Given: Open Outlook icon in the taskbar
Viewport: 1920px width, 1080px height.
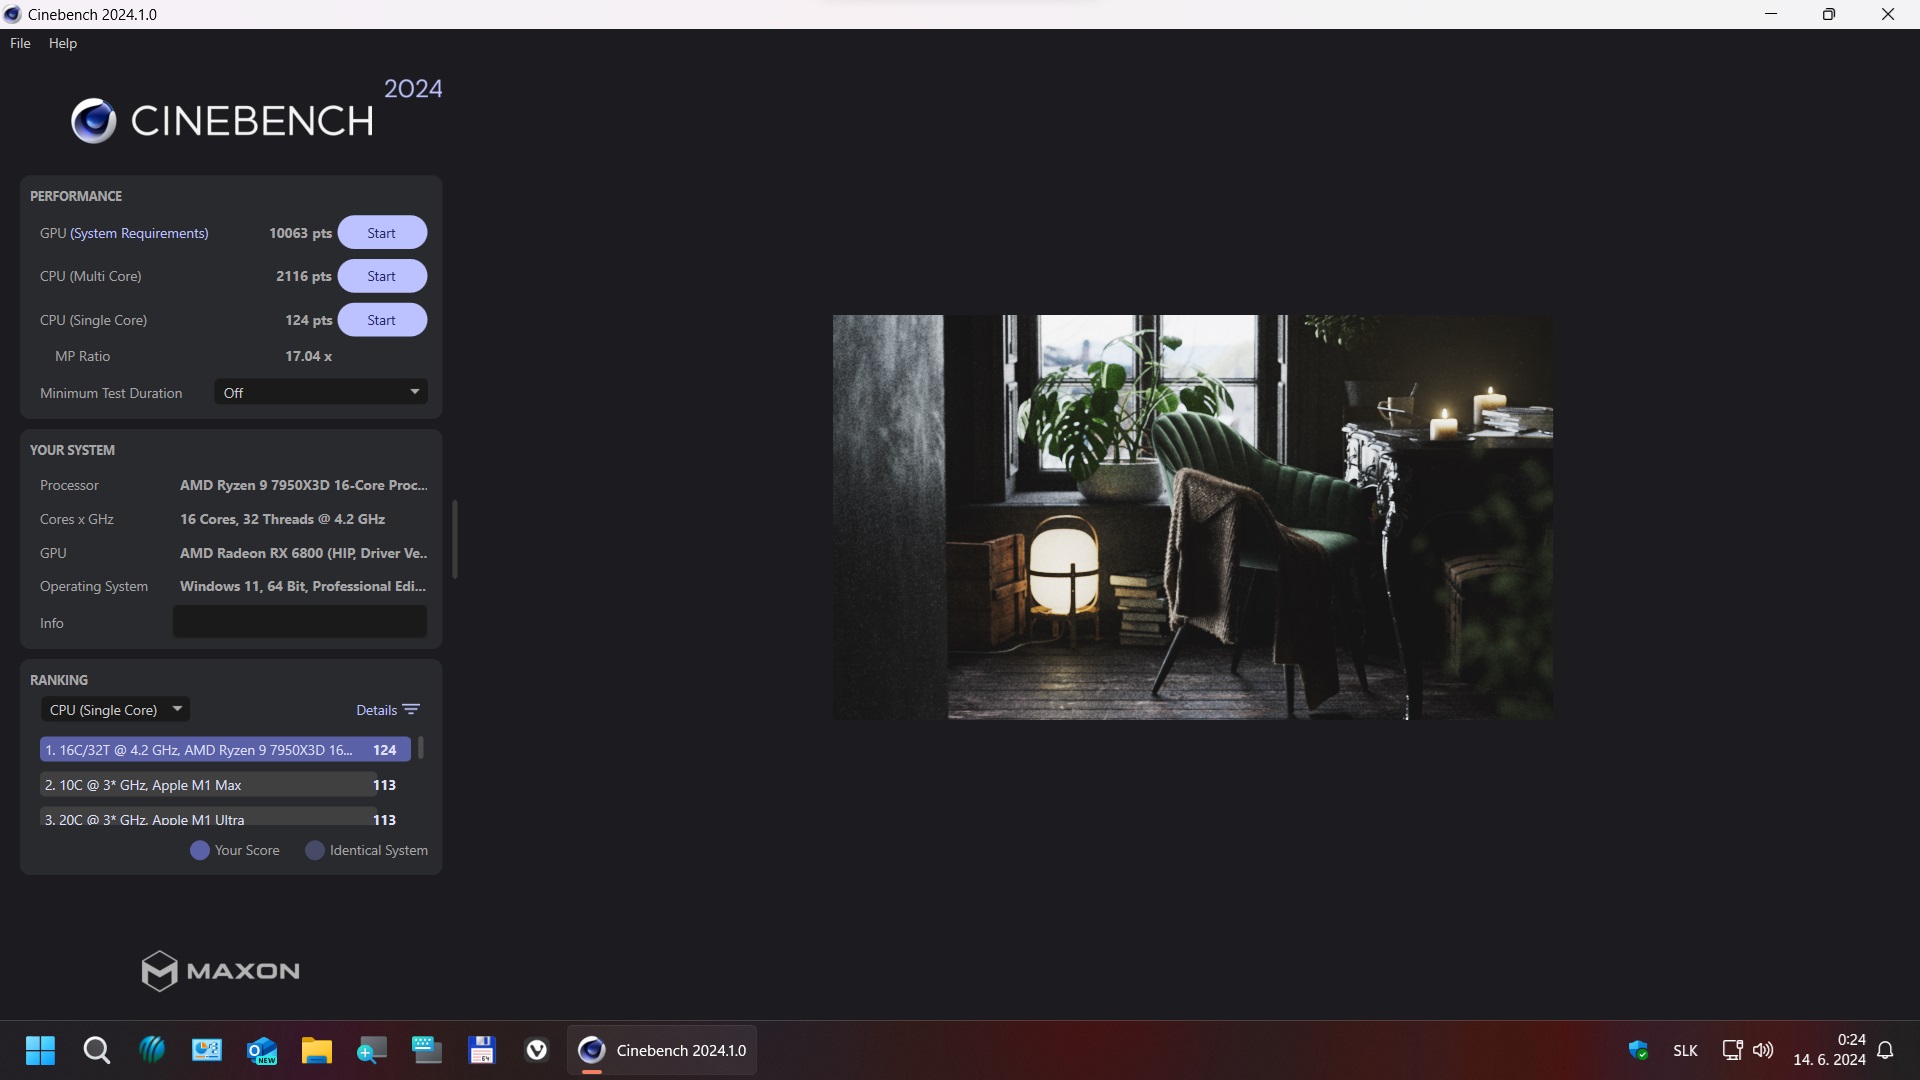Looking at the screenshot, I should coord(261,1050).
